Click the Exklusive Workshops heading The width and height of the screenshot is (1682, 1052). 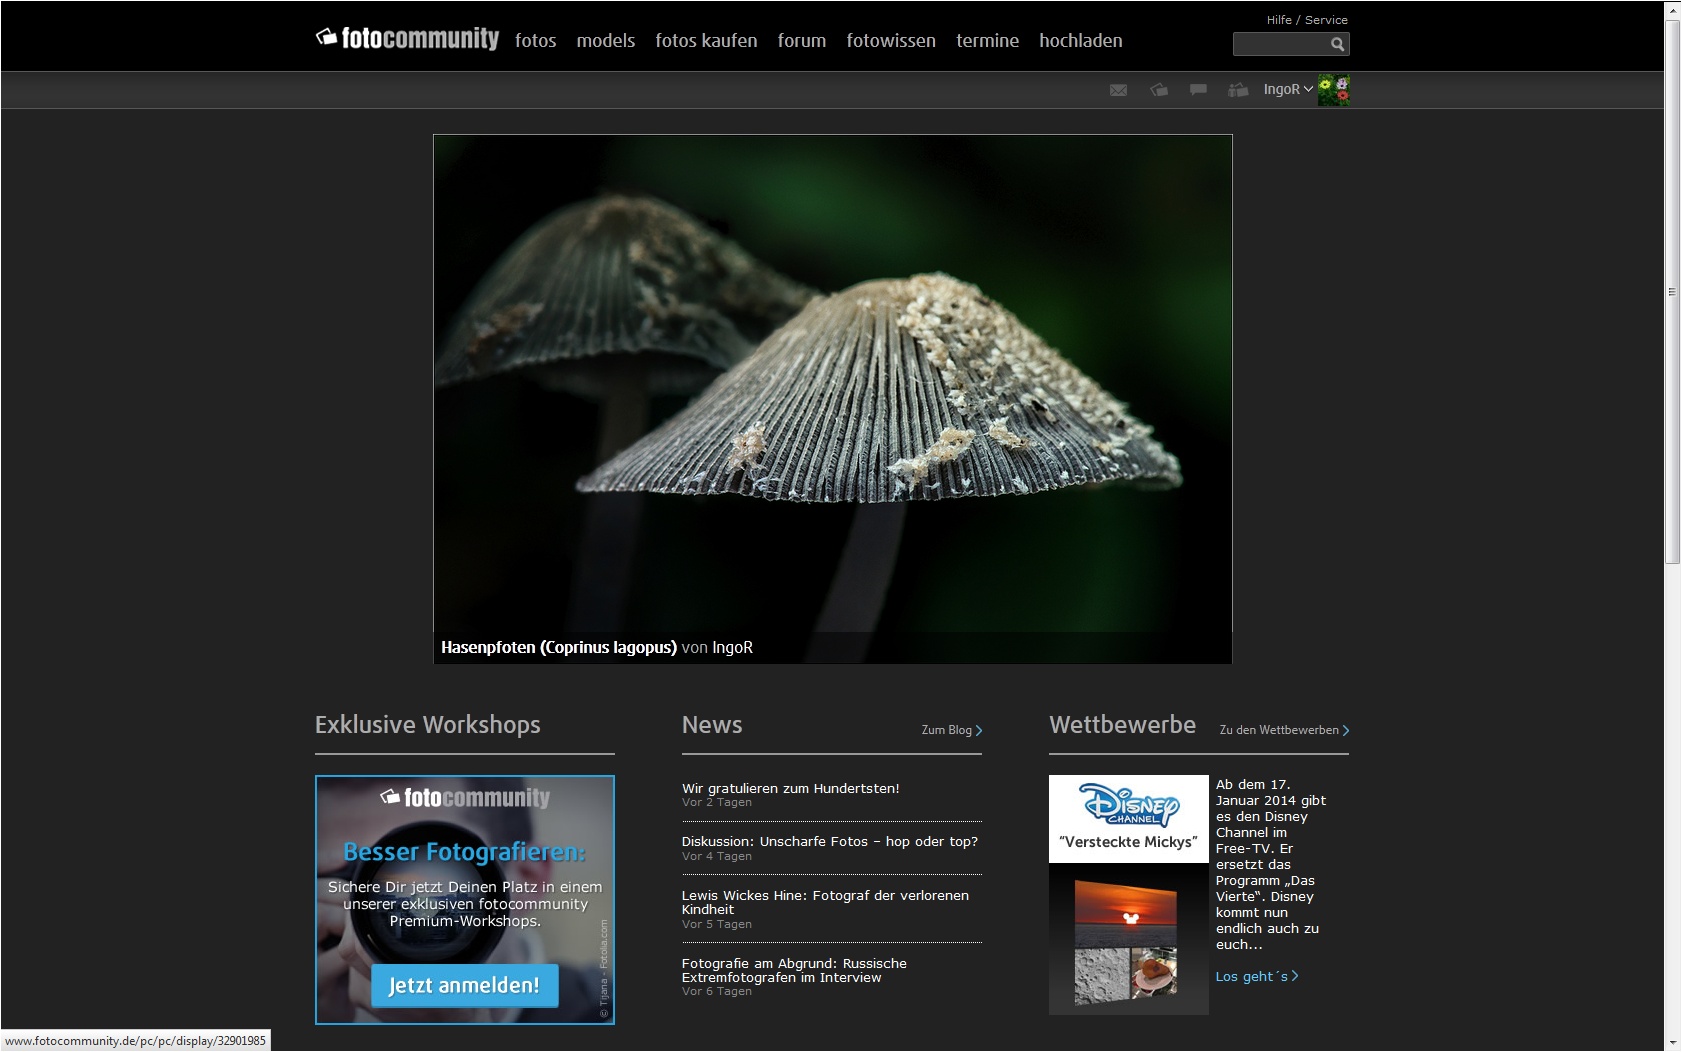point(427,725)
